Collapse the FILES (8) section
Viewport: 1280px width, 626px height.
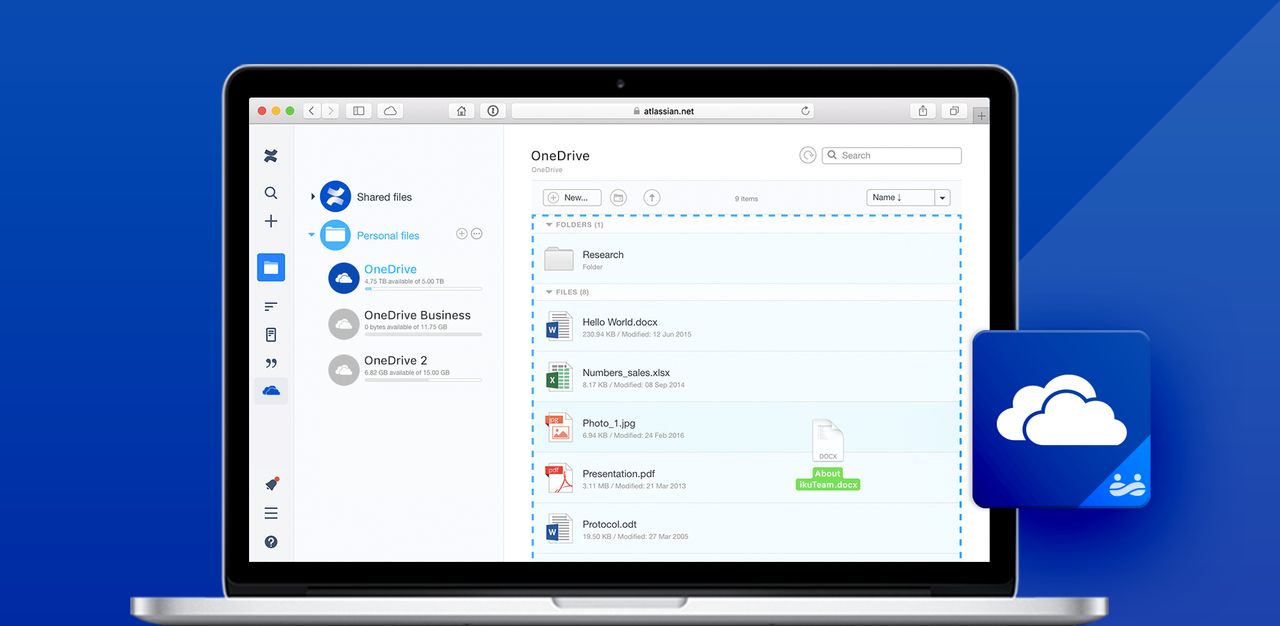pyautogui.click(x=549, y=292)
